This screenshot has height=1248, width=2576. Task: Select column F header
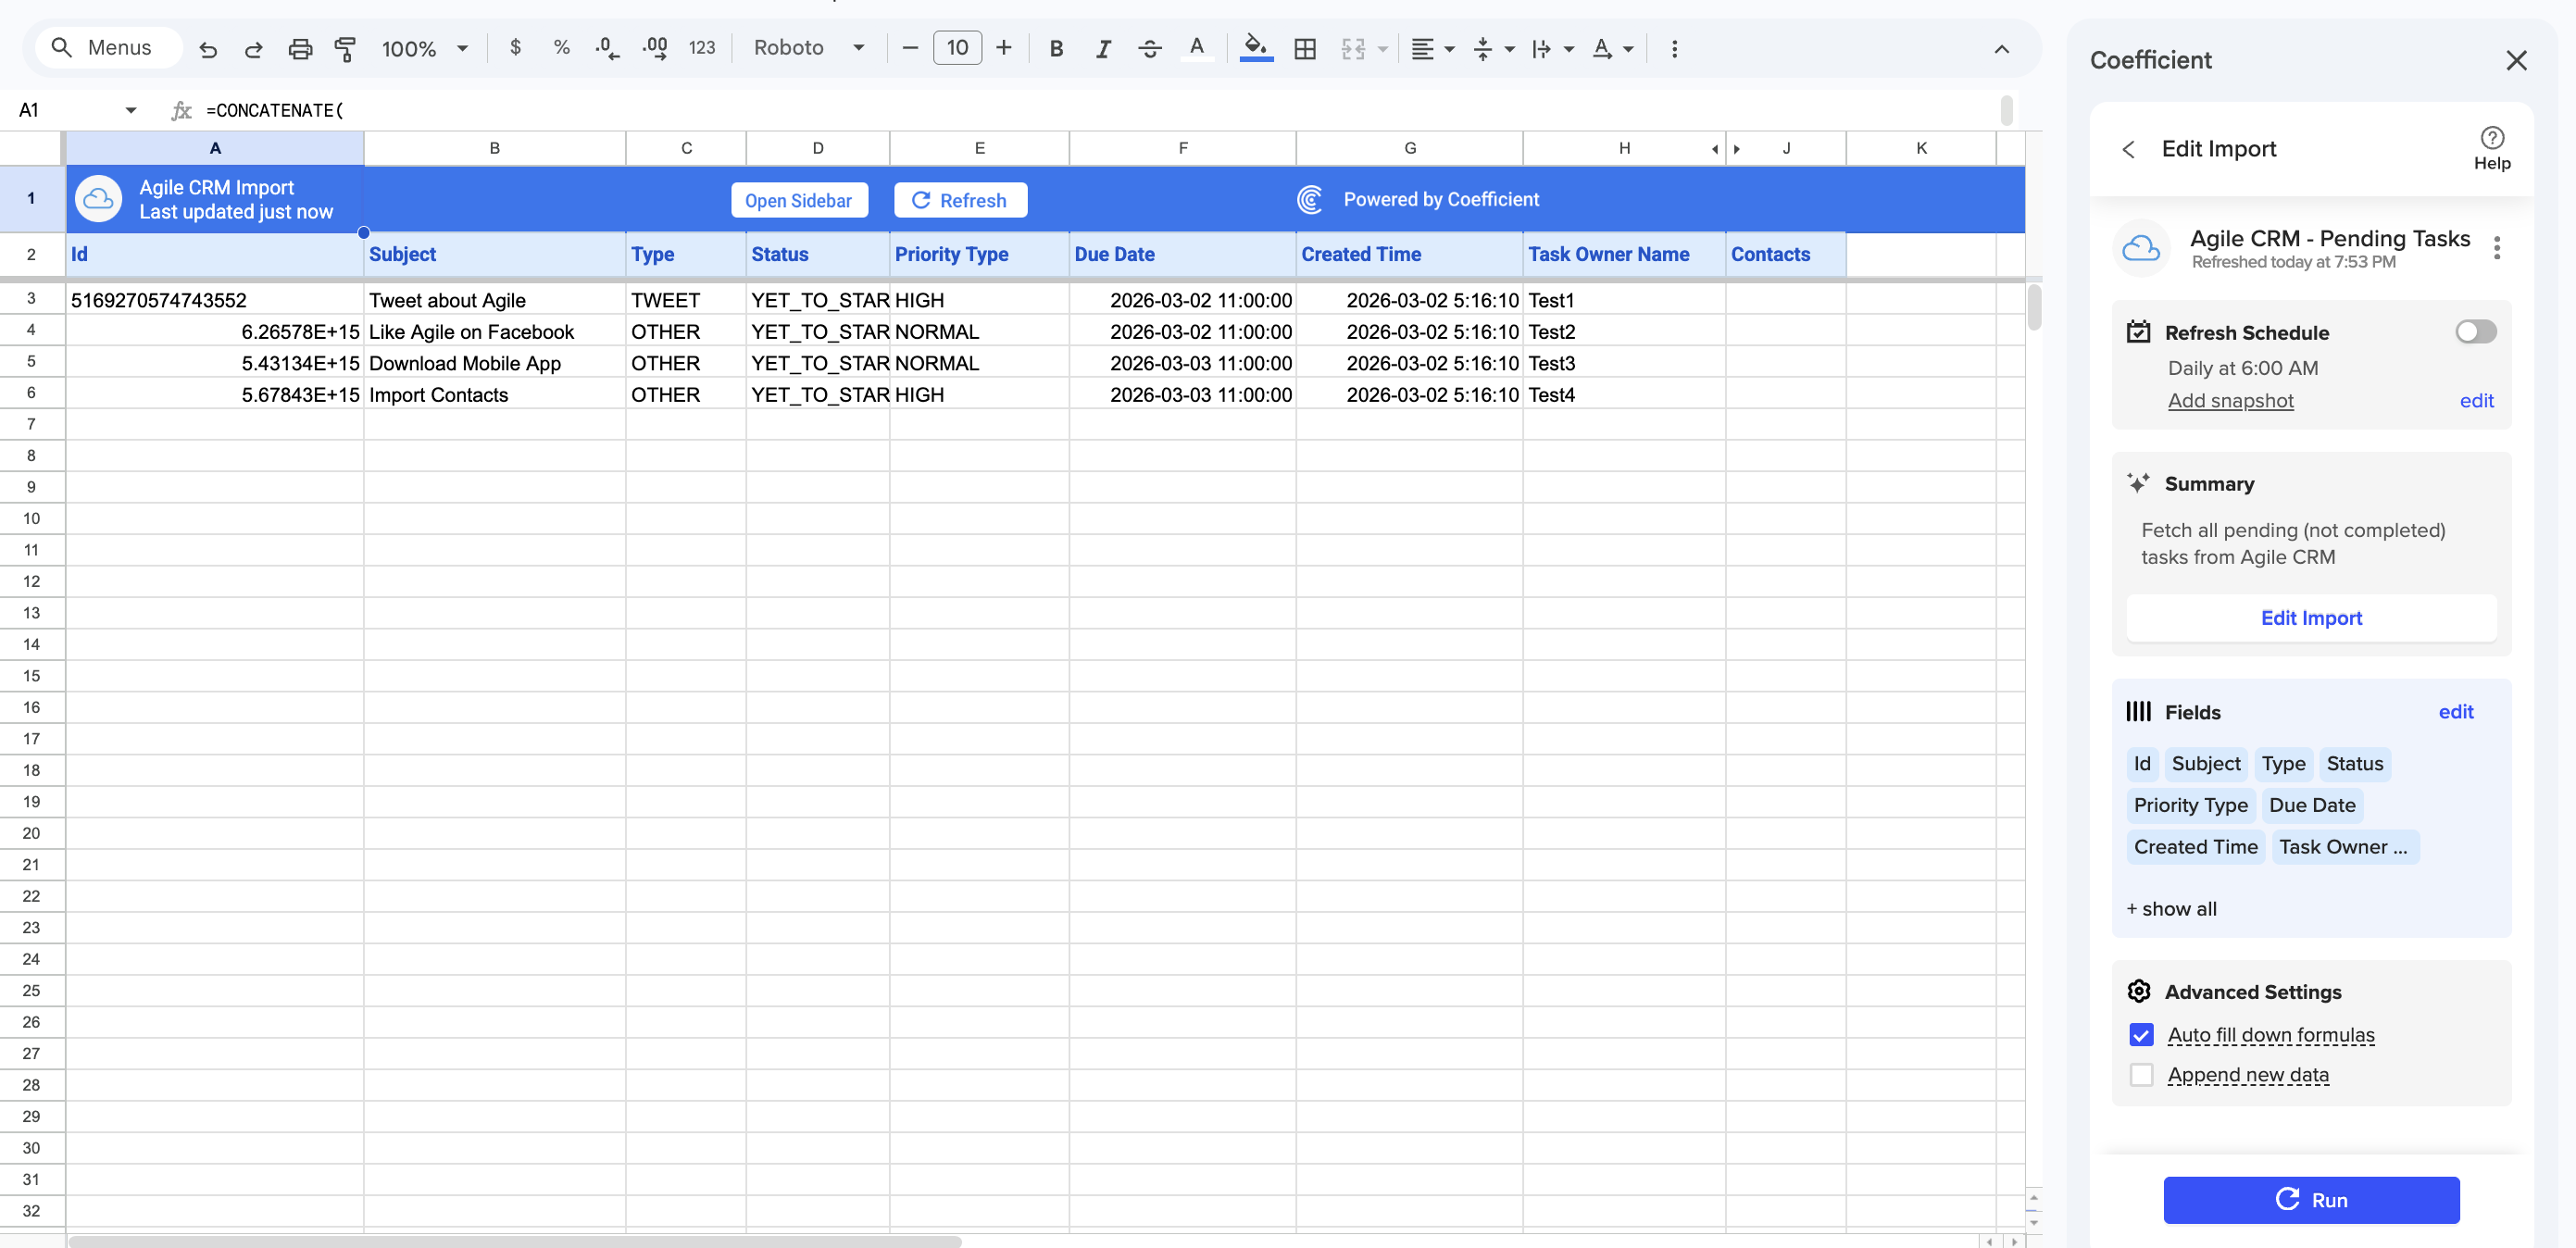(1183, 148)
